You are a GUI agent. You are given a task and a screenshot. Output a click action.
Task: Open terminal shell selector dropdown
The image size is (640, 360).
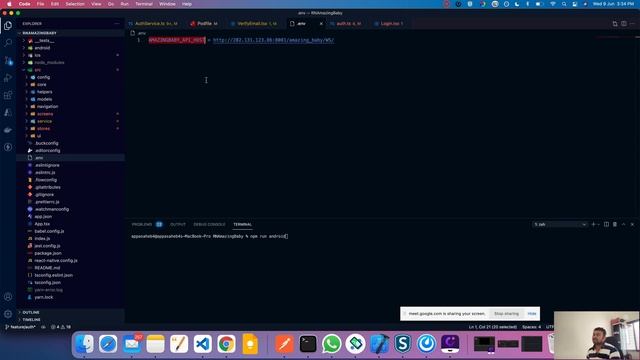(x=560, y=224)
